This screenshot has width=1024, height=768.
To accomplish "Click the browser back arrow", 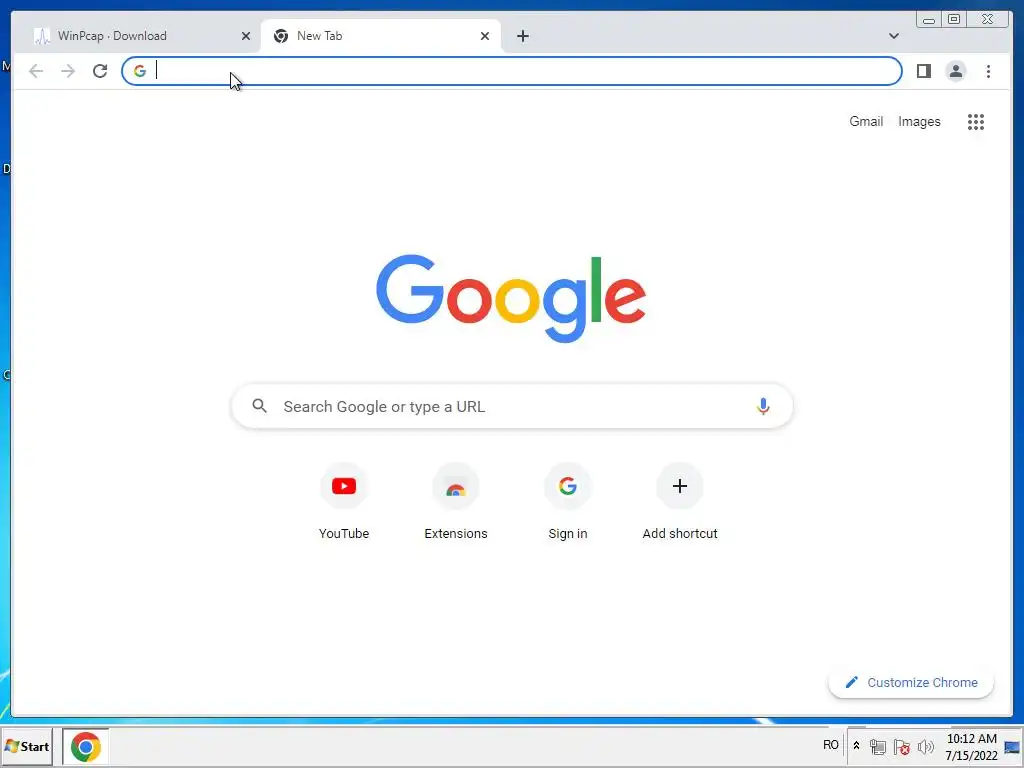I will [x=36, y=71].
